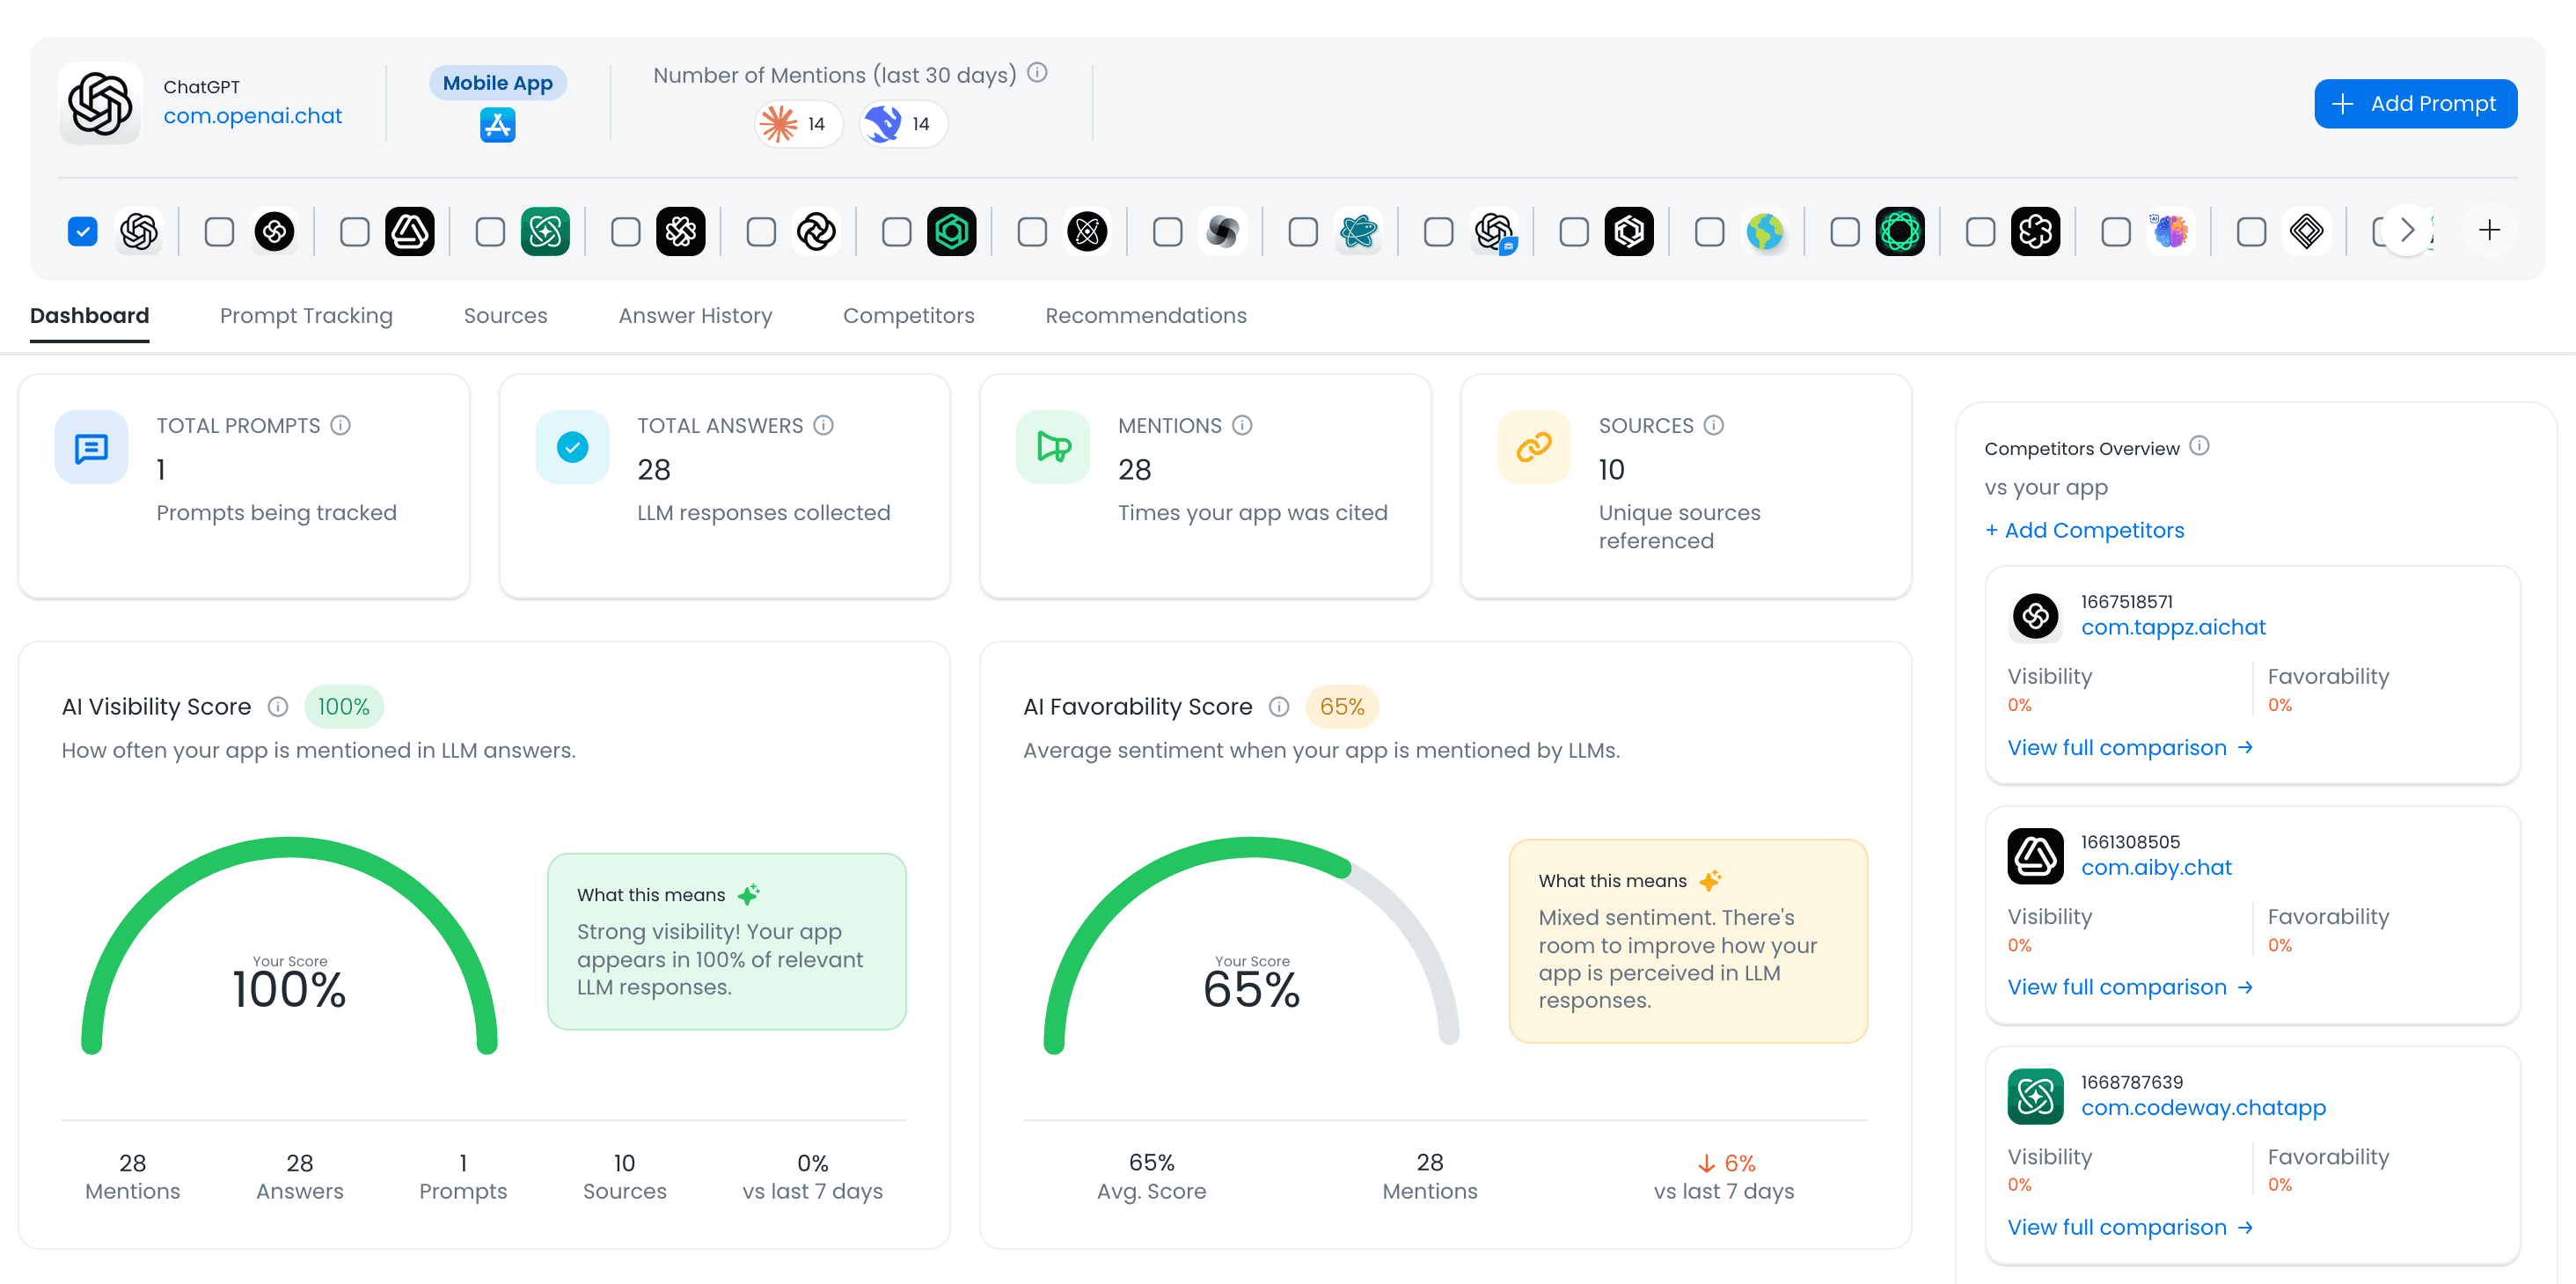Click the large ChatGPT app logo in header

pos(100,103)
